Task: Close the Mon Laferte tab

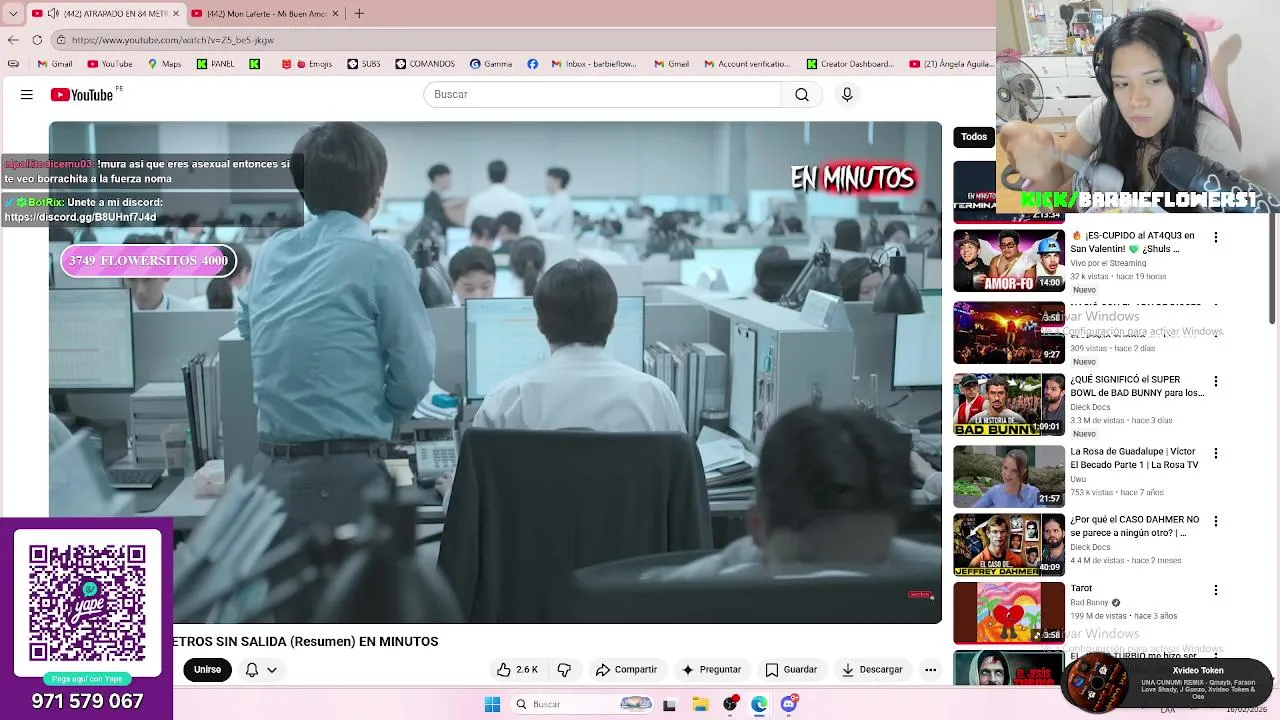Action: point(335,13)
